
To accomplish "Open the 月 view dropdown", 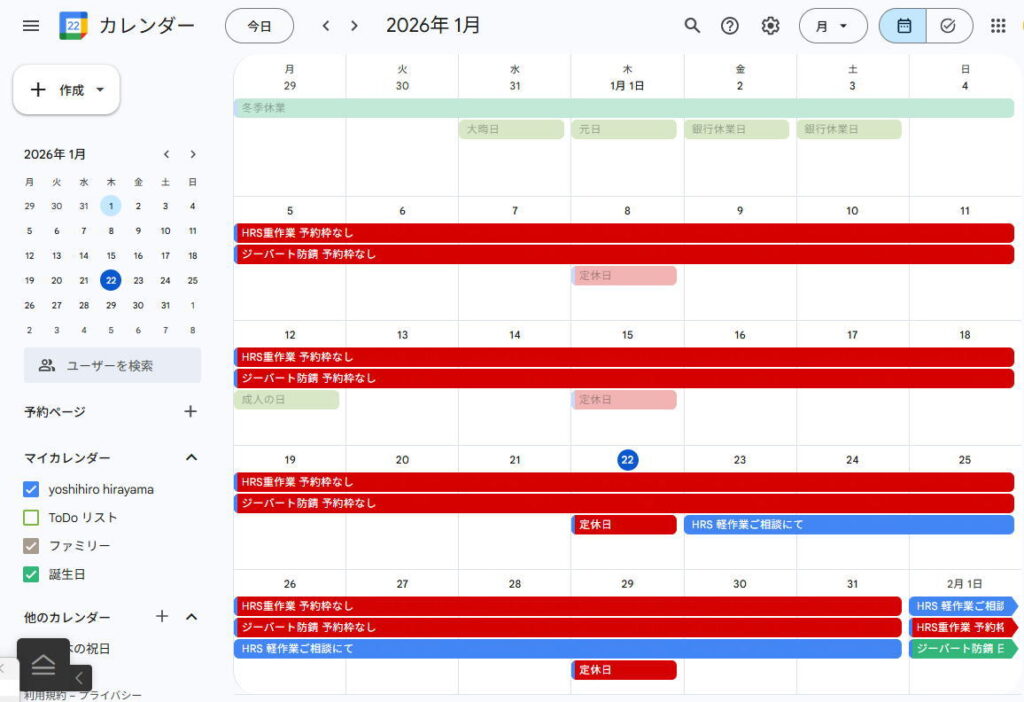I will (833, 25).
